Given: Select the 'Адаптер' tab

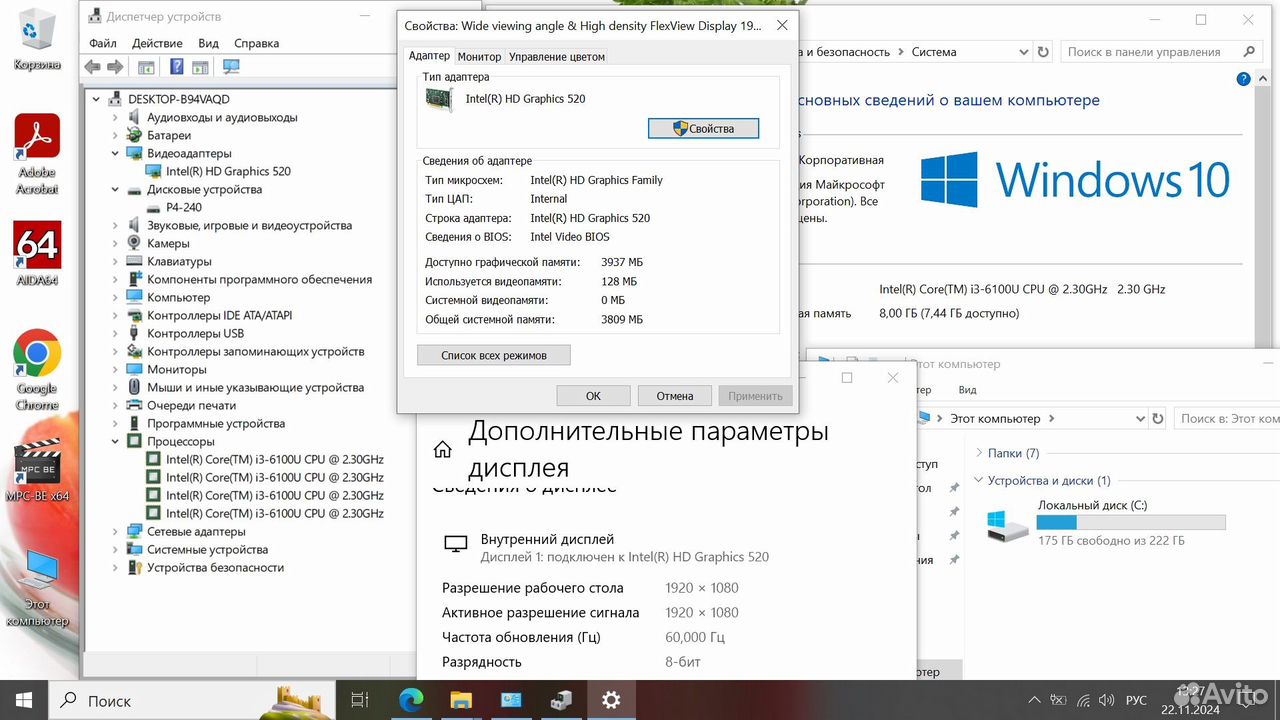Looking at the screenshot, I should [x=429, y=56].
